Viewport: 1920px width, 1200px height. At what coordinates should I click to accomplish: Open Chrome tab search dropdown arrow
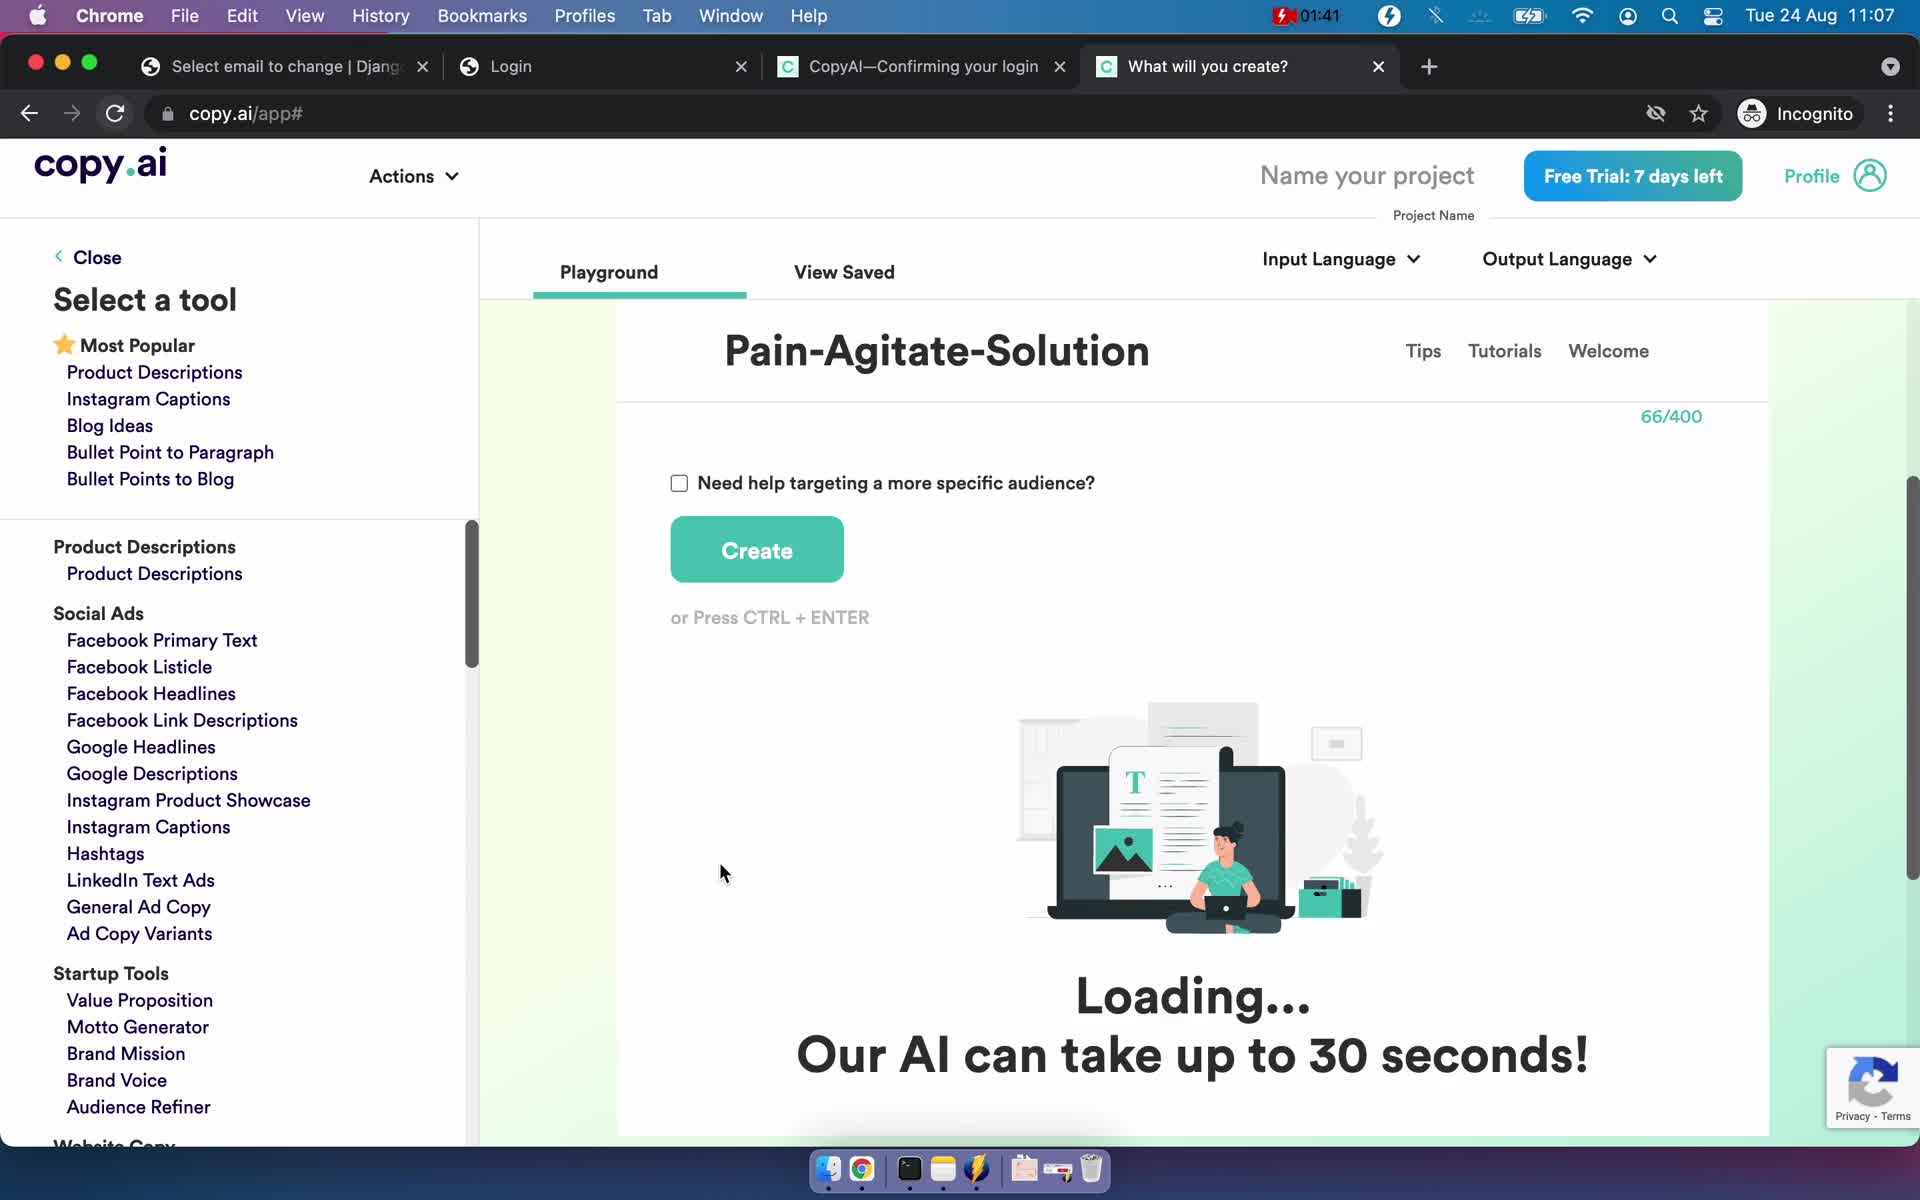(1890, 66)
